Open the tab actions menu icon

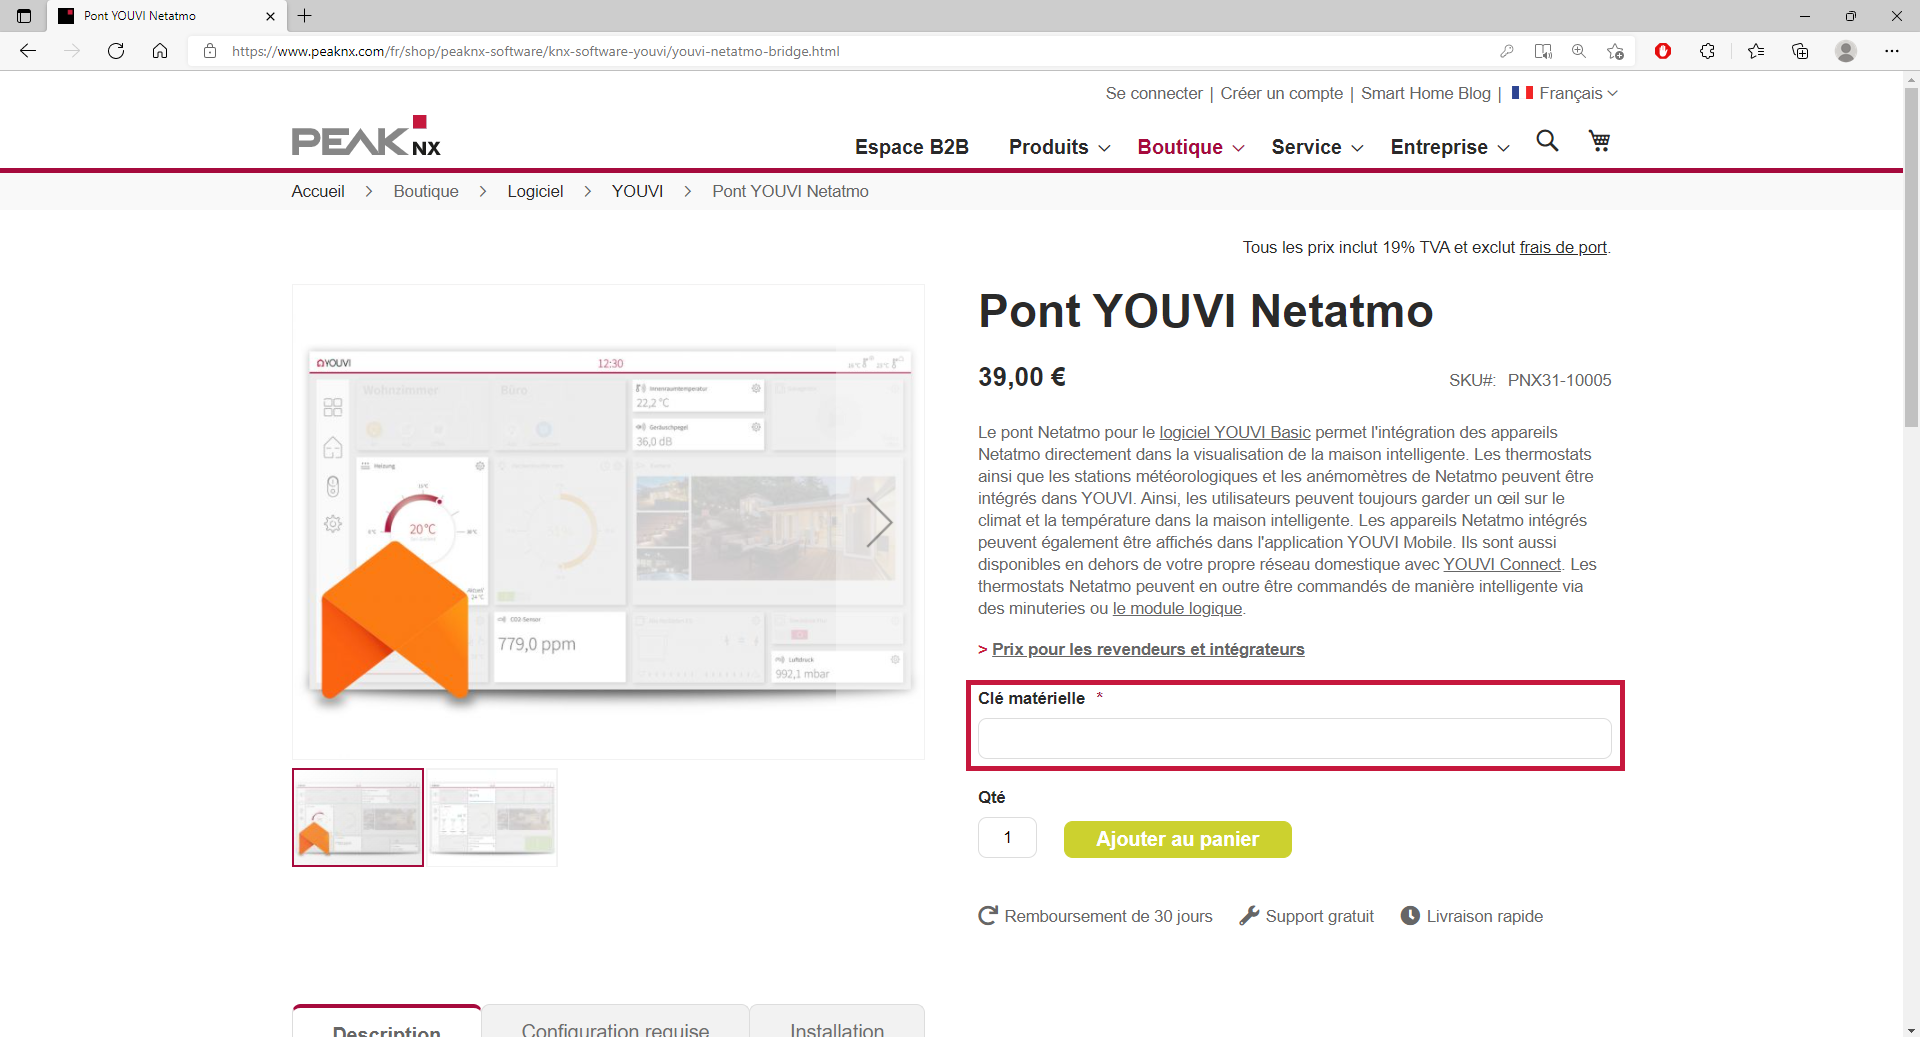tap(24, 16)
